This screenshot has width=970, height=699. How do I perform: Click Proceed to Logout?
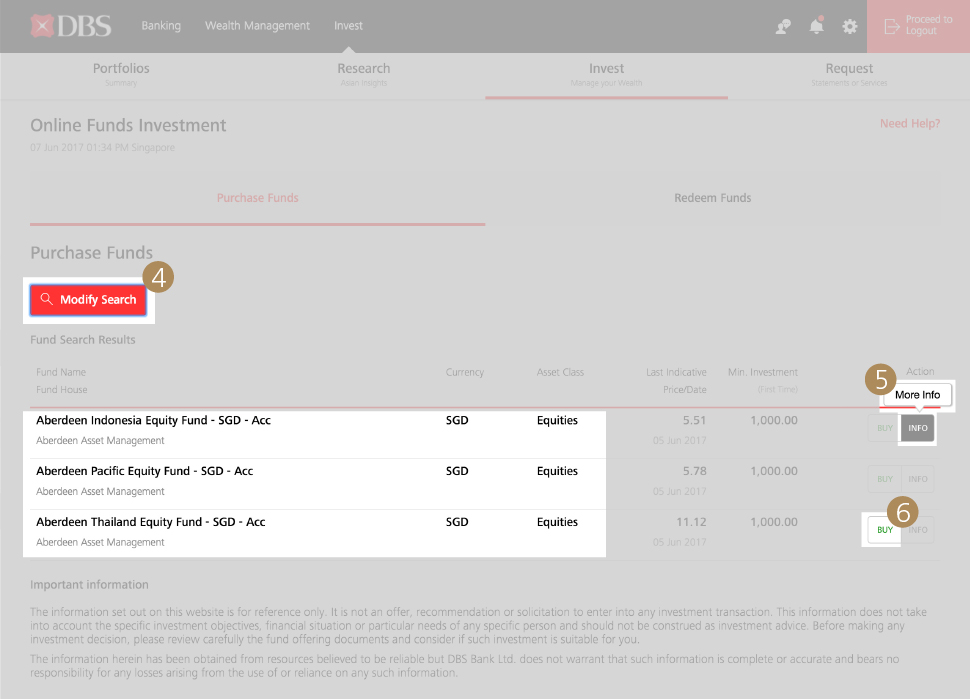(919, 26)
